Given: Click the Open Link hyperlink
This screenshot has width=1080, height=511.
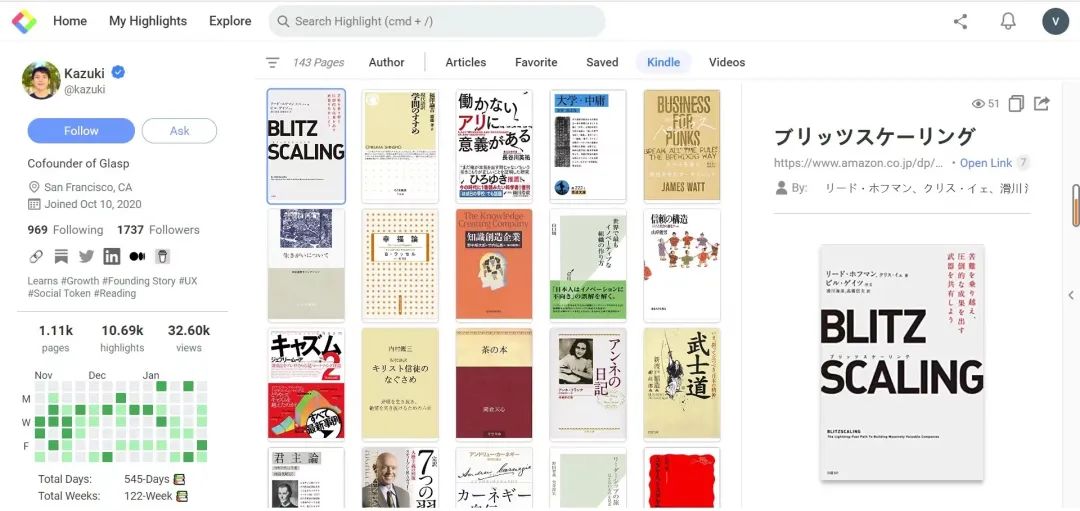Looking at the screenshot, I should pos(986,163).
